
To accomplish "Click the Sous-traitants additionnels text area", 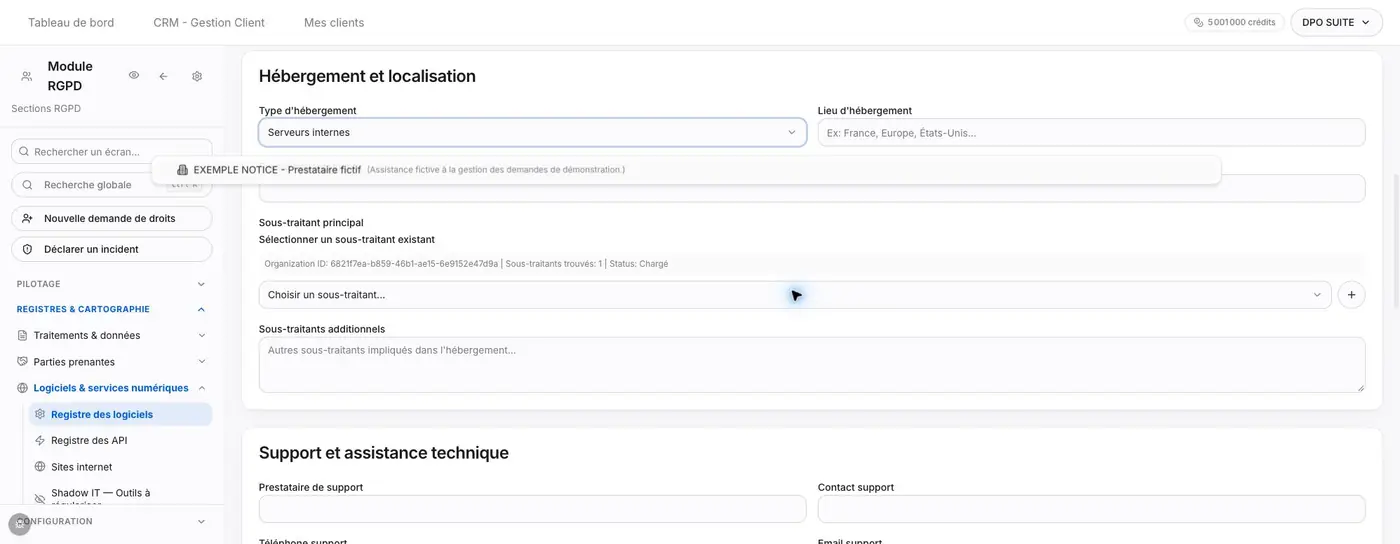I will (x=812, y=364).
